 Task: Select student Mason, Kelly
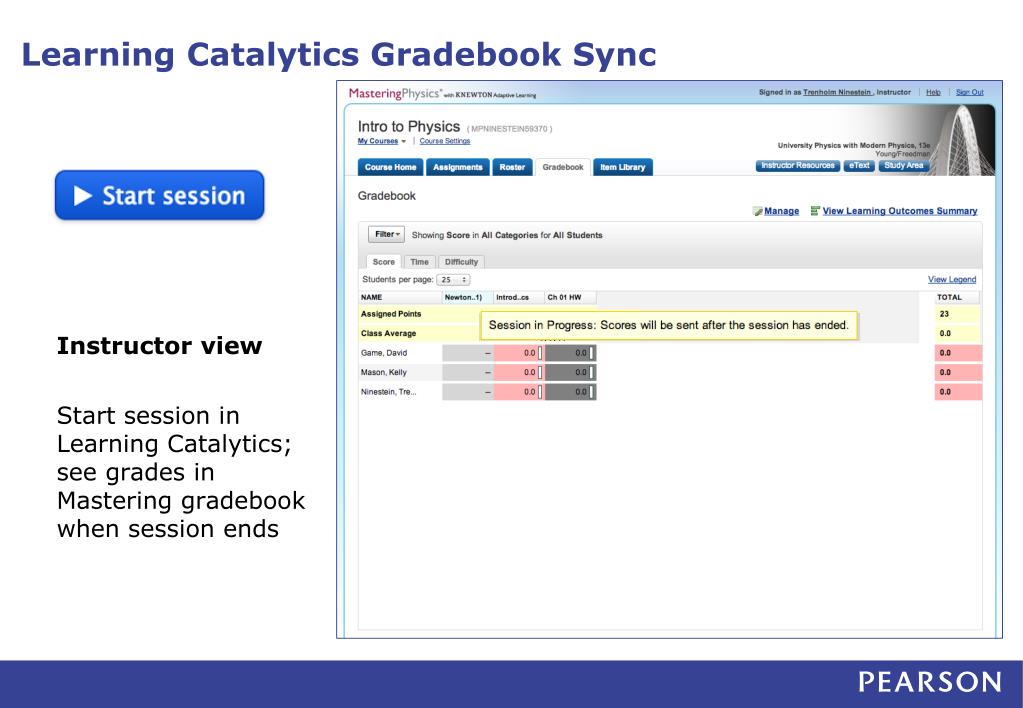[x=384, y=373]
